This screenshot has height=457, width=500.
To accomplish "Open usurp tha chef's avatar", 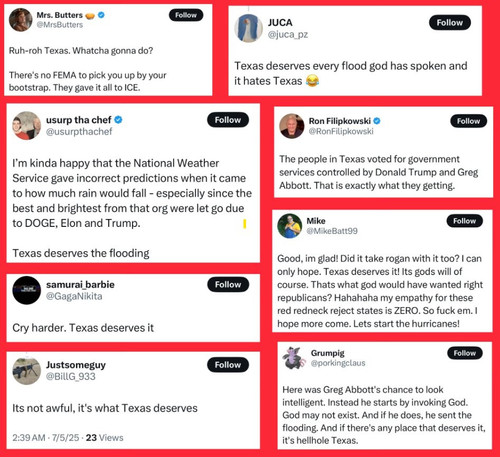I will pos(27,126).
